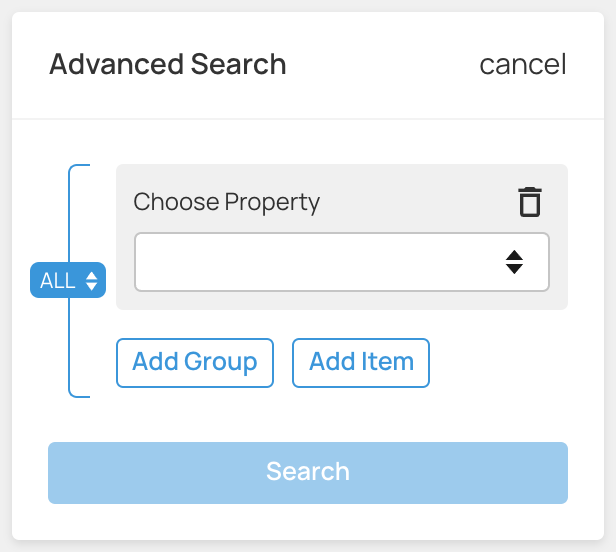Cancel the advanced search dialog
The image size is (616, 552).
(x=523, y=64)
